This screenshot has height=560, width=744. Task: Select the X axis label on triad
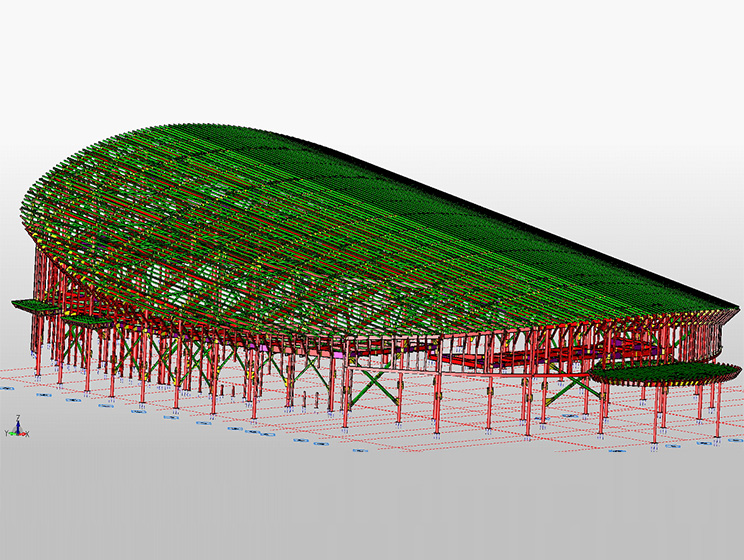click(27, 434)
